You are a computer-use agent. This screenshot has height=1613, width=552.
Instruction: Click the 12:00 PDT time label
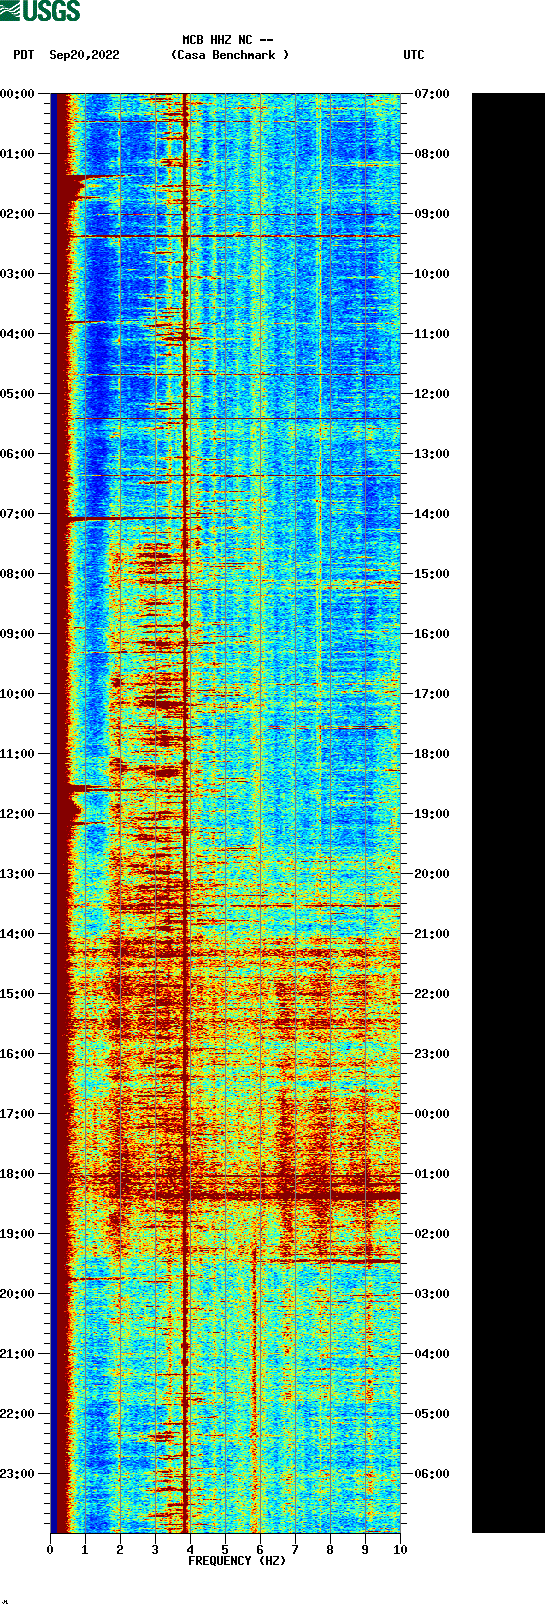pyautogui.click(x=18, y=814)
